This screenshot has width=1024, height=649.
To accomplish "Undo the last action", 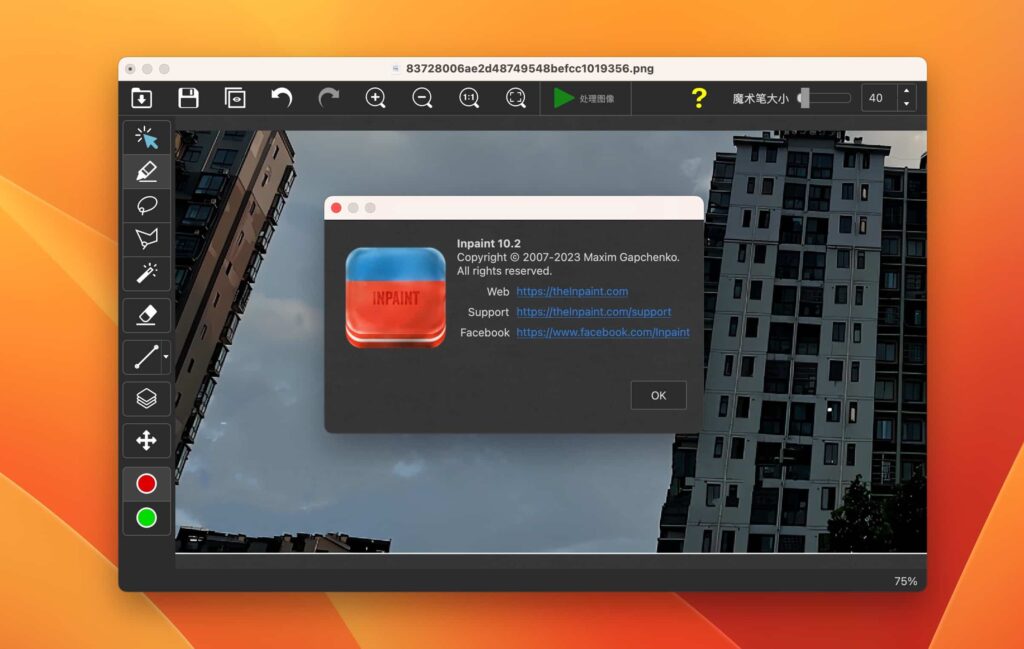I will [x=281, y=98].
